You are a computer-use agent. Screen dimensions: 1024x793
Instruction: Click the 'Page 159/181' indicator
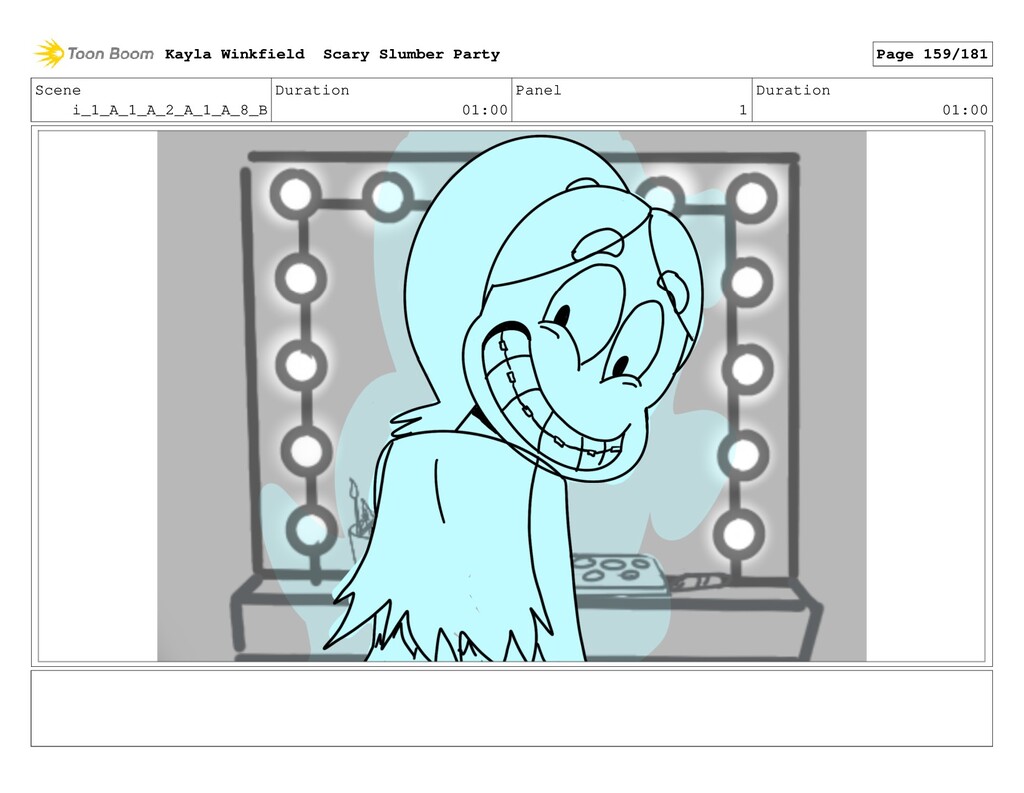coord(932,54)
